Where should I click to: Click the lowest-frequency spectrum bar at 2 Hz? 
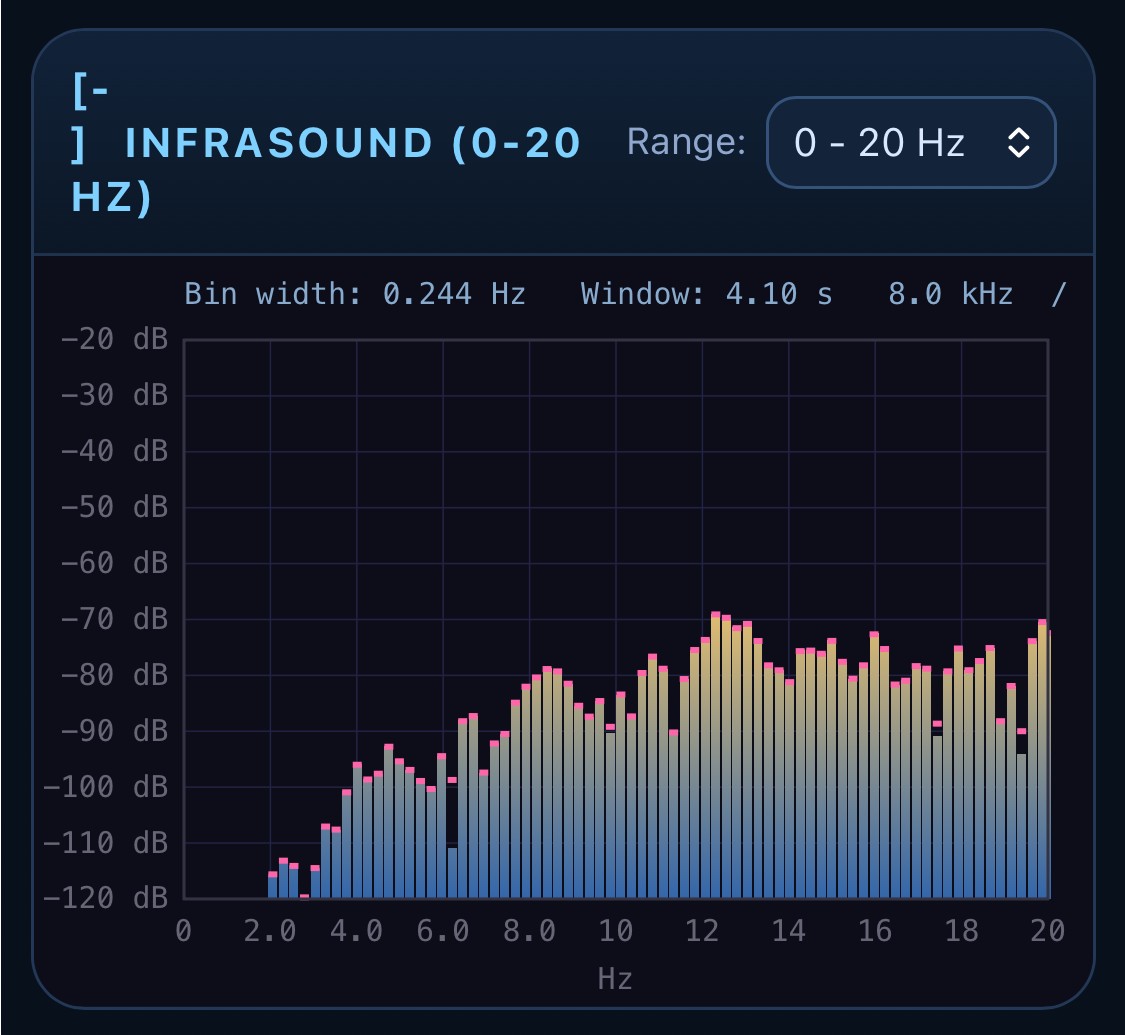[273, 885]
